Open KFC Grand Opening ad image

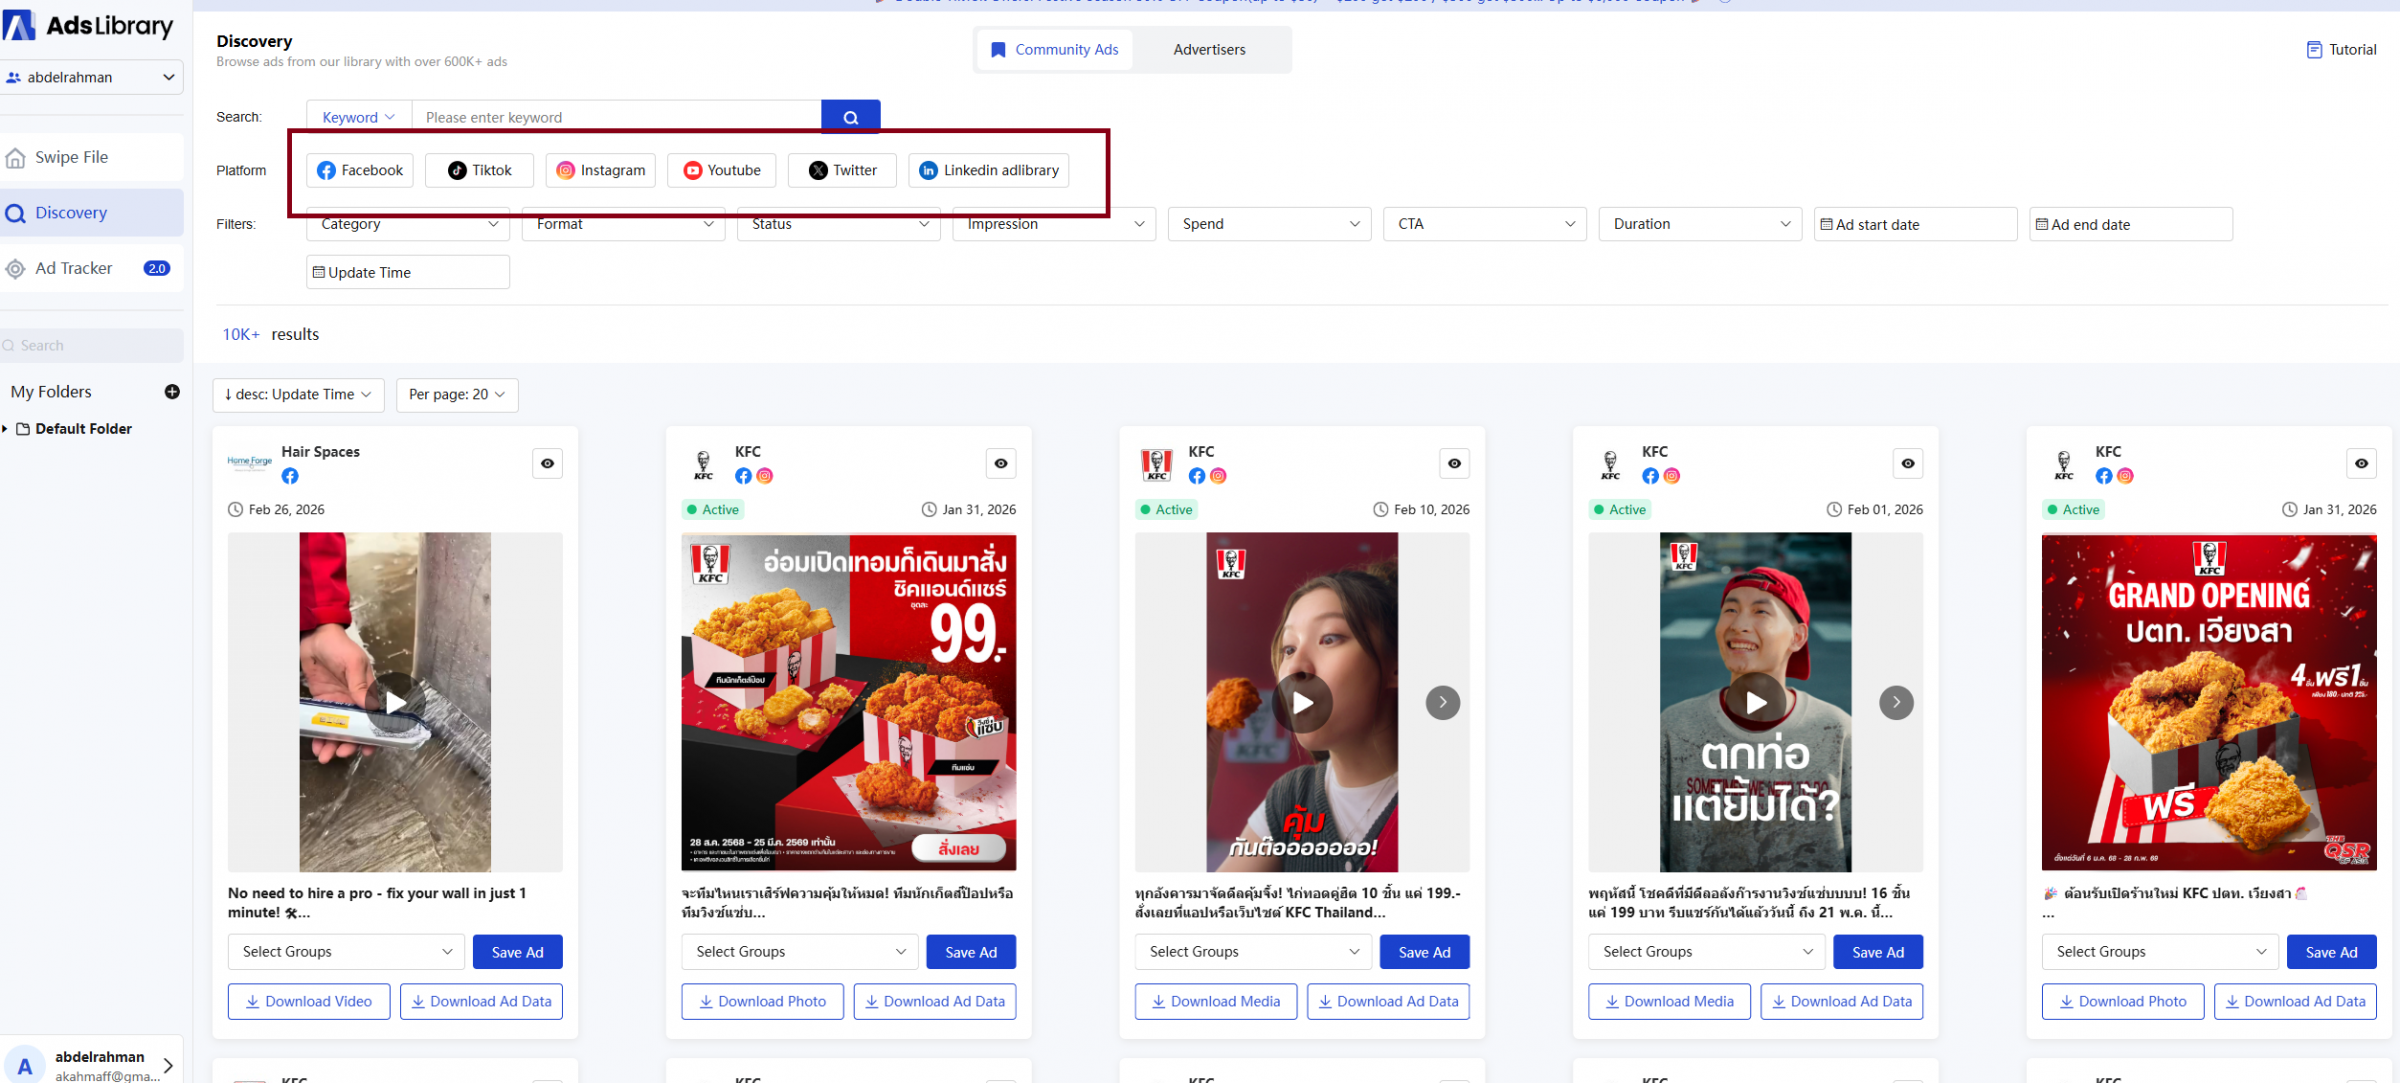(x=2209, y=702)
